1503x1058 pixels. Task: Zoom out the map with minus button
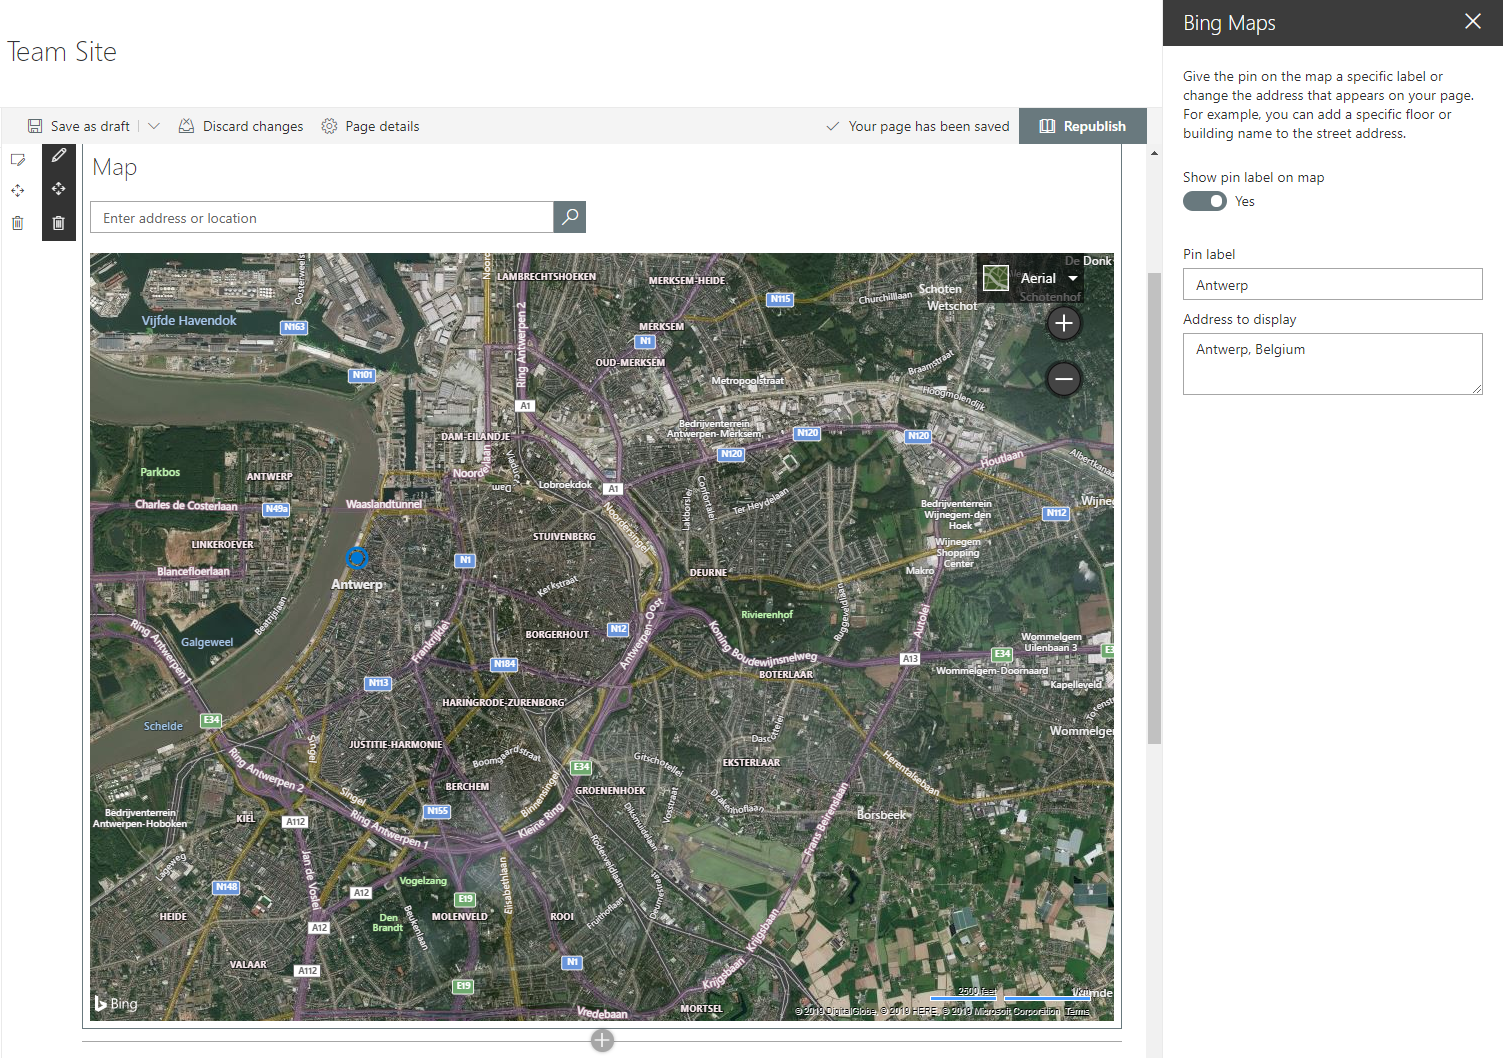tap(1064, 378)
